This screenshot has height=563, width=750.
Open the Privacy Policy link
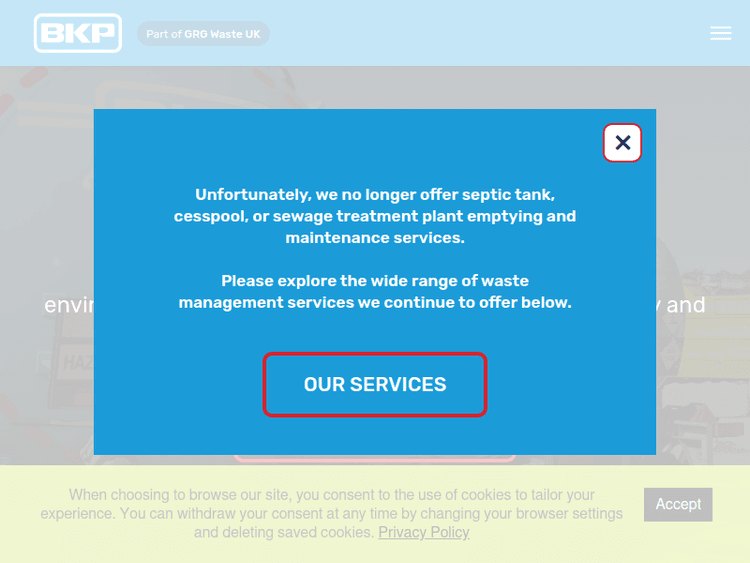[x=424, y=532]
